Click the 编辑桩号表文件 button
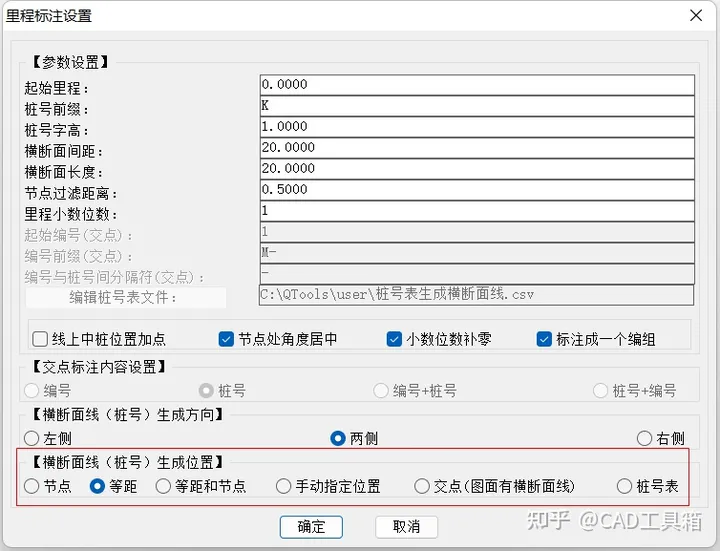This screenshot has height=551, width=720. (x=126, y=298)
